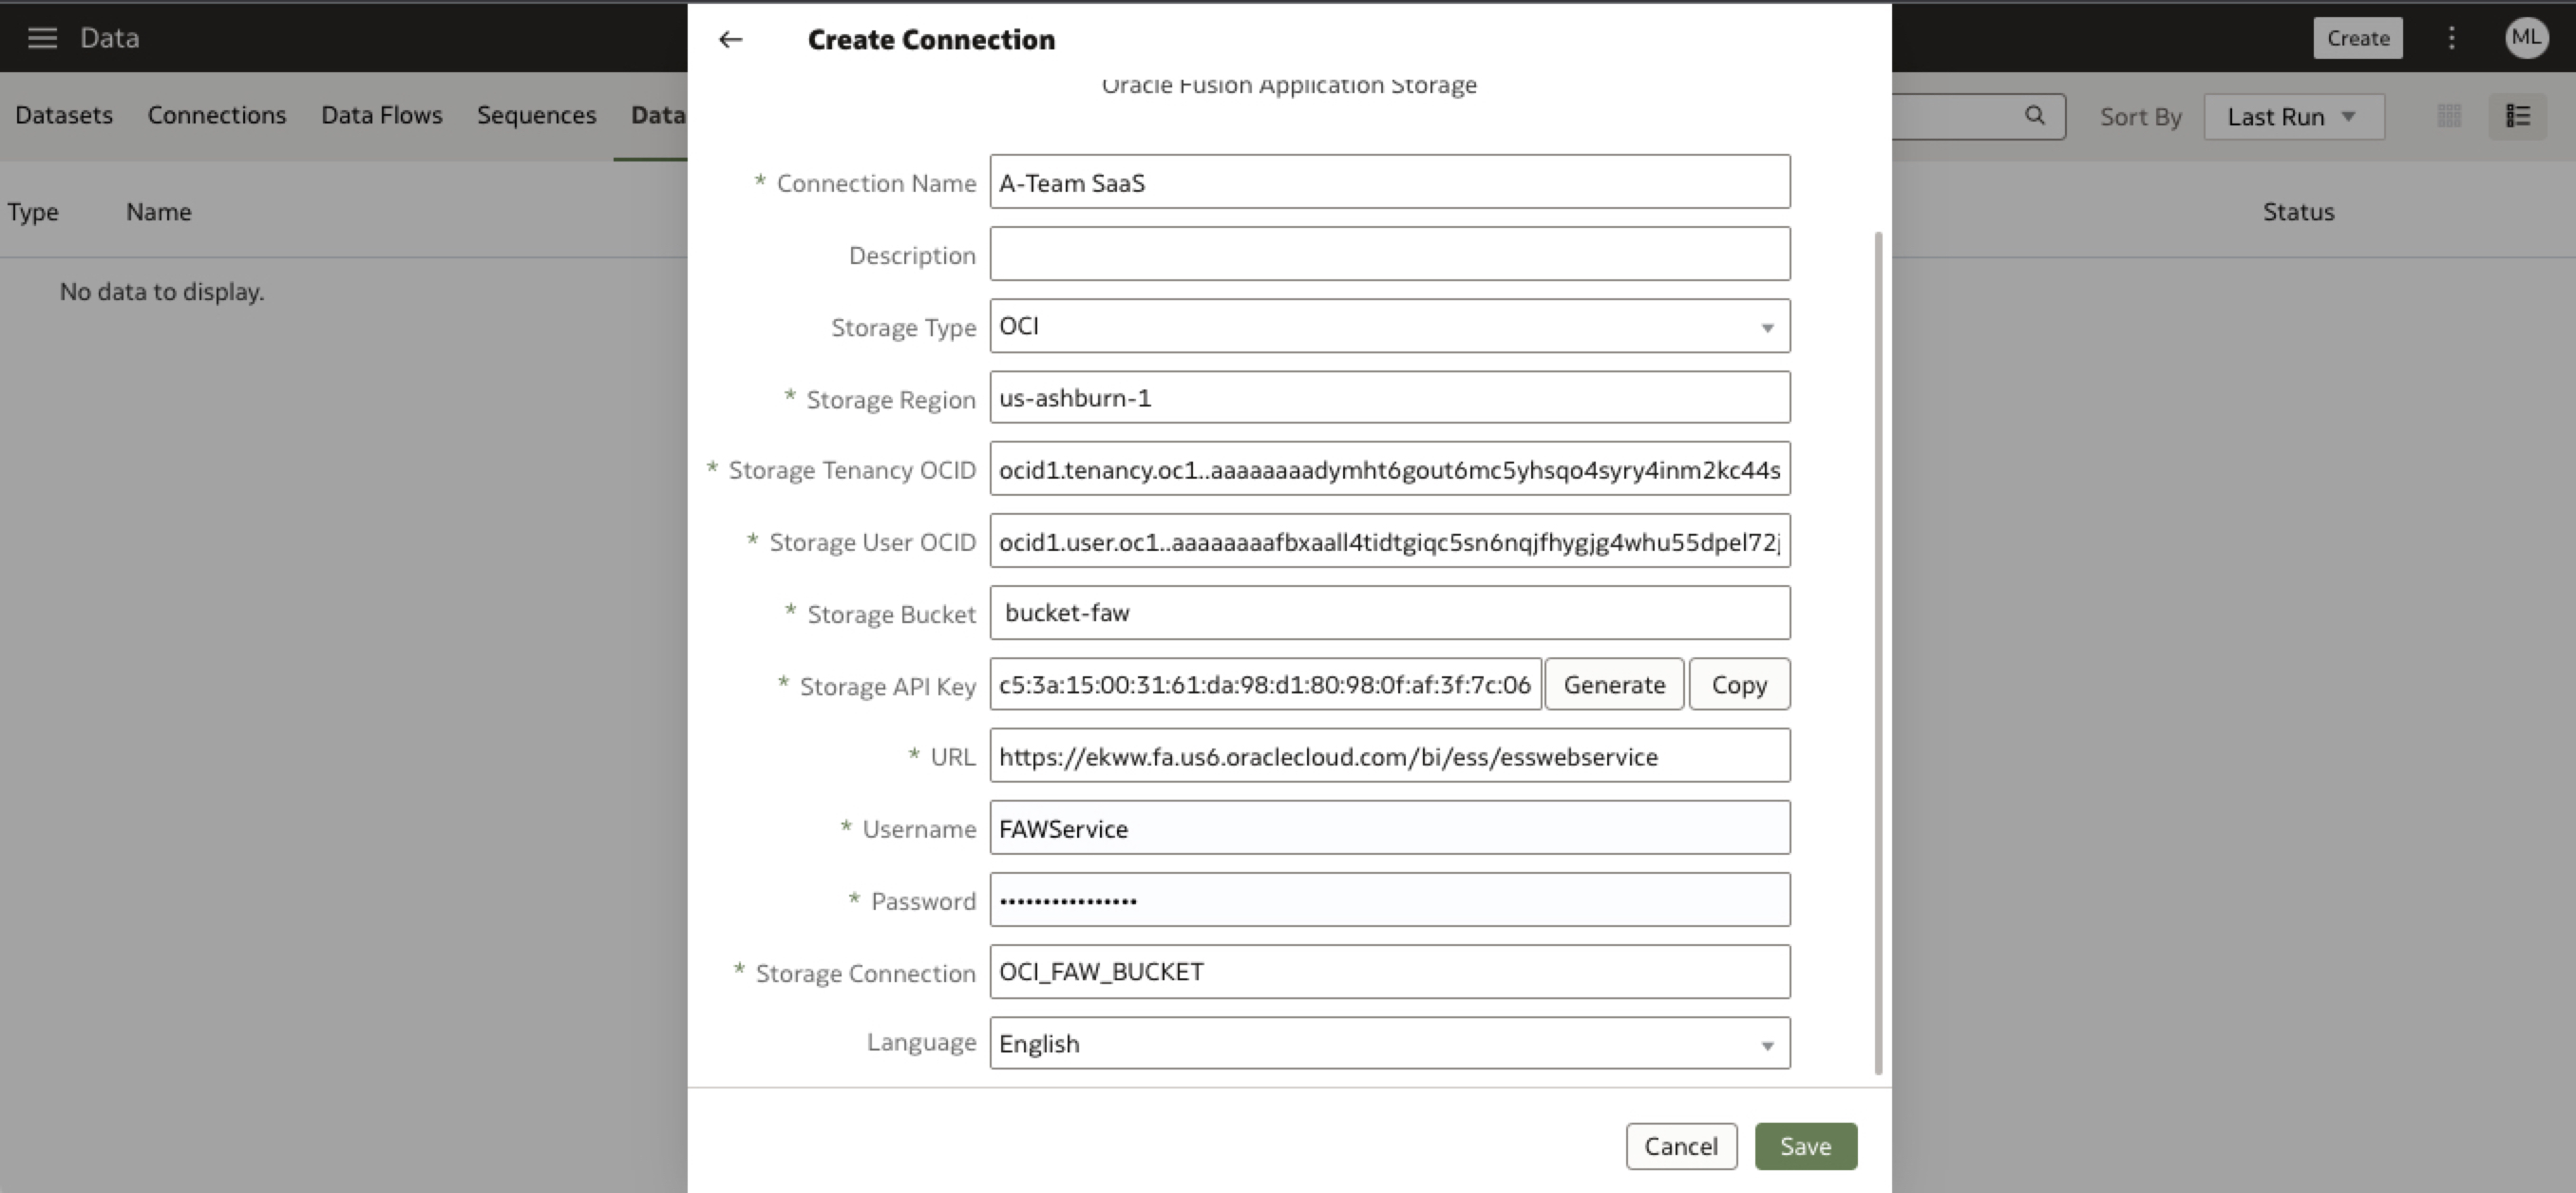
Task: Cancel the Create Connection dialog
Action: click(x=1681, y=1146)
